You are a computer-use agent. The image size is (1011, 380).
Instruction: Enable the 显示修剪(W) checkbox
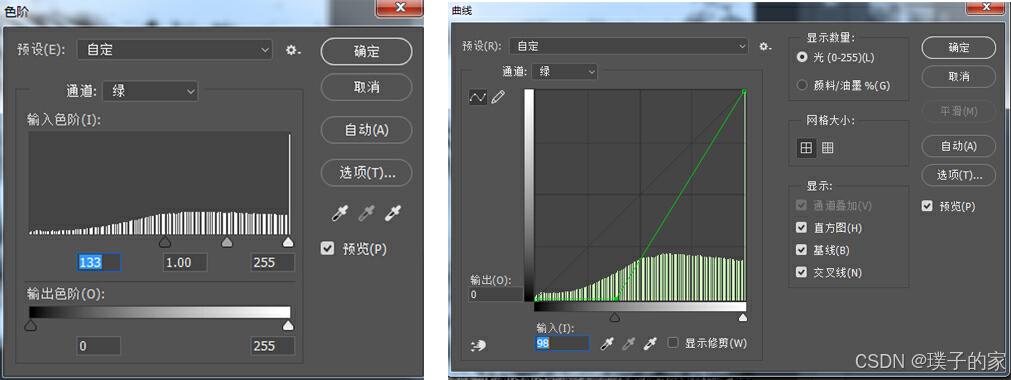point(672,343)
